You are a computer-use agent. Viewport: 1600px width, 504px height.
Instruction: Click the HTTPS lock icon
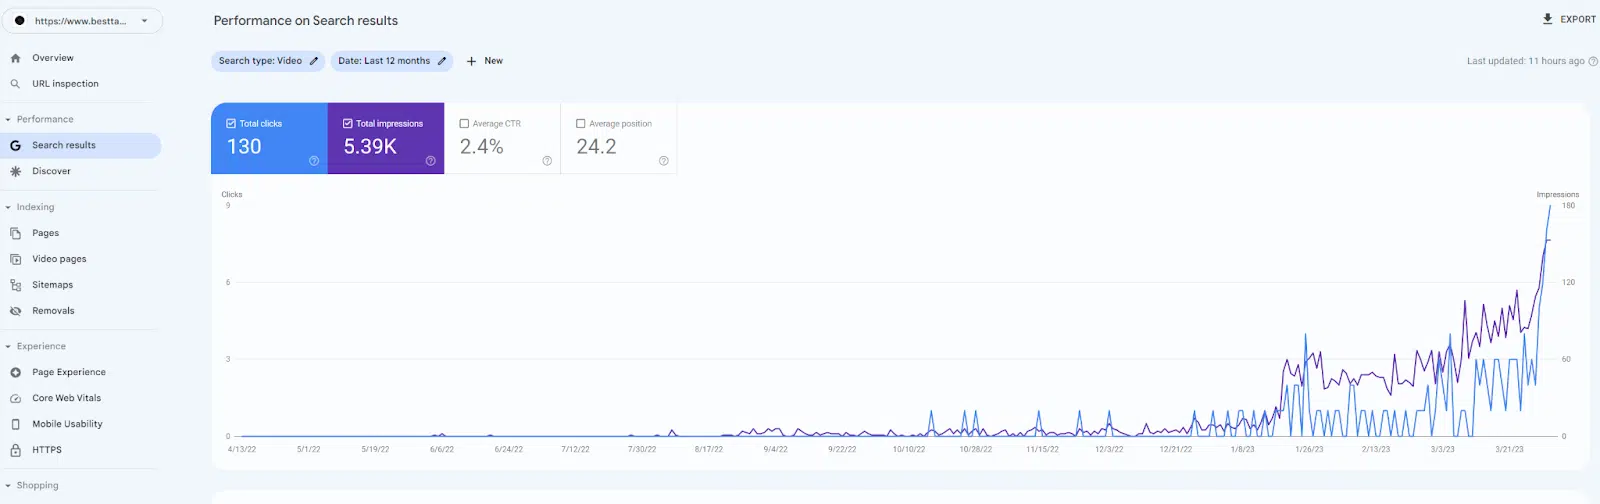point(15,450)
